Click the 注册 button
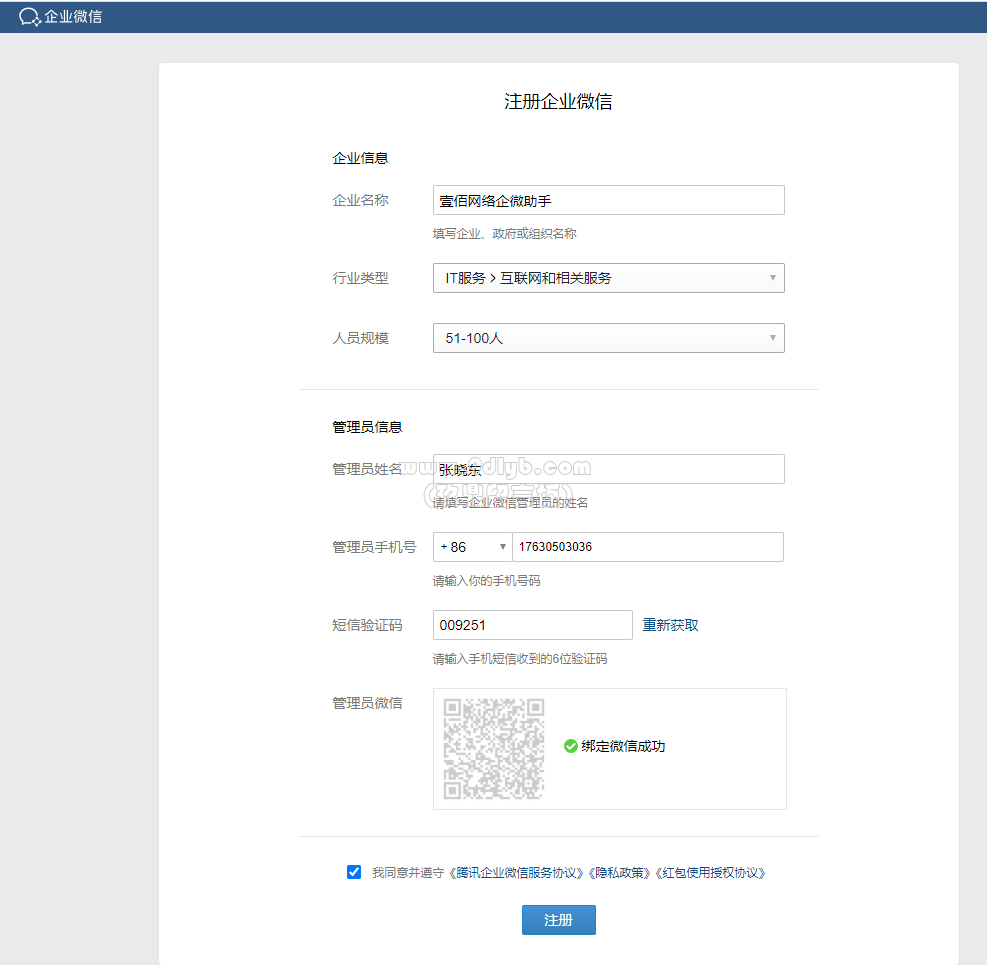Viewport: 987px width, 965px height. click(x=558, y=920)
